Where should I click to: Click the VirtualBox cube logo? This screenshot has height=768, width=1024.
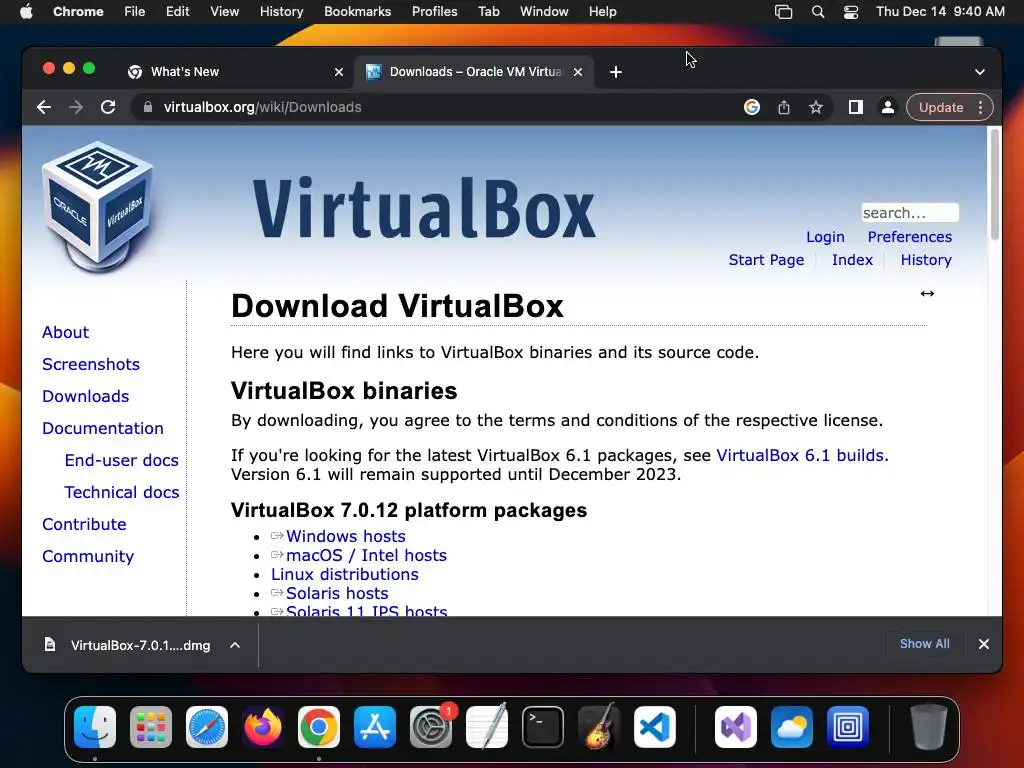point(98,206)
